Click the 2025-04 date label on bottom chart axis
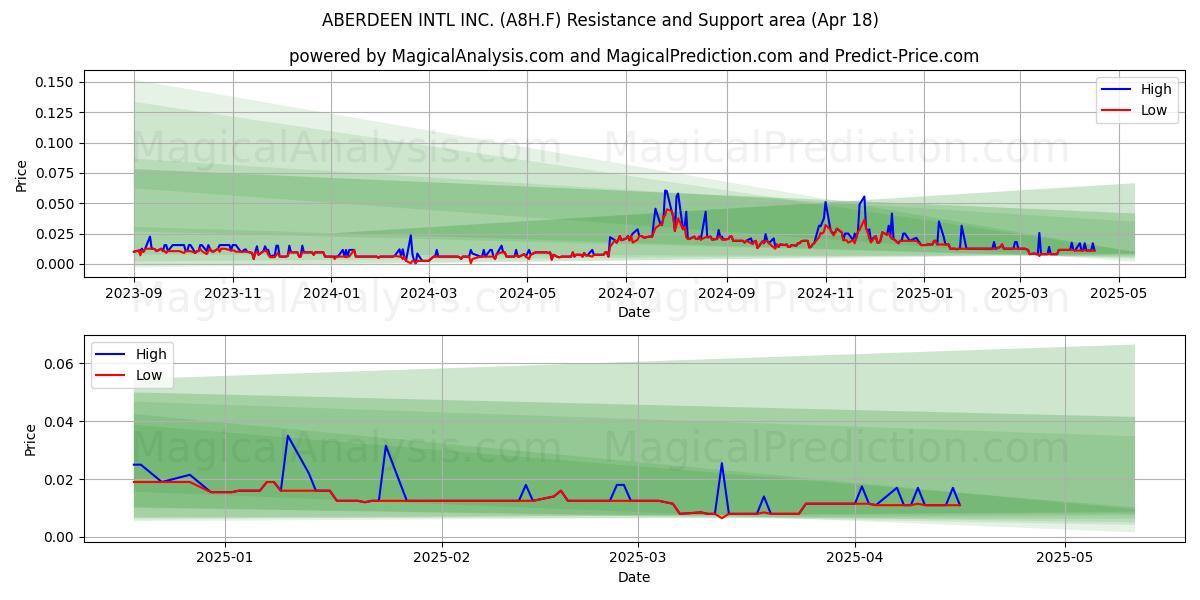 [855, 557]
